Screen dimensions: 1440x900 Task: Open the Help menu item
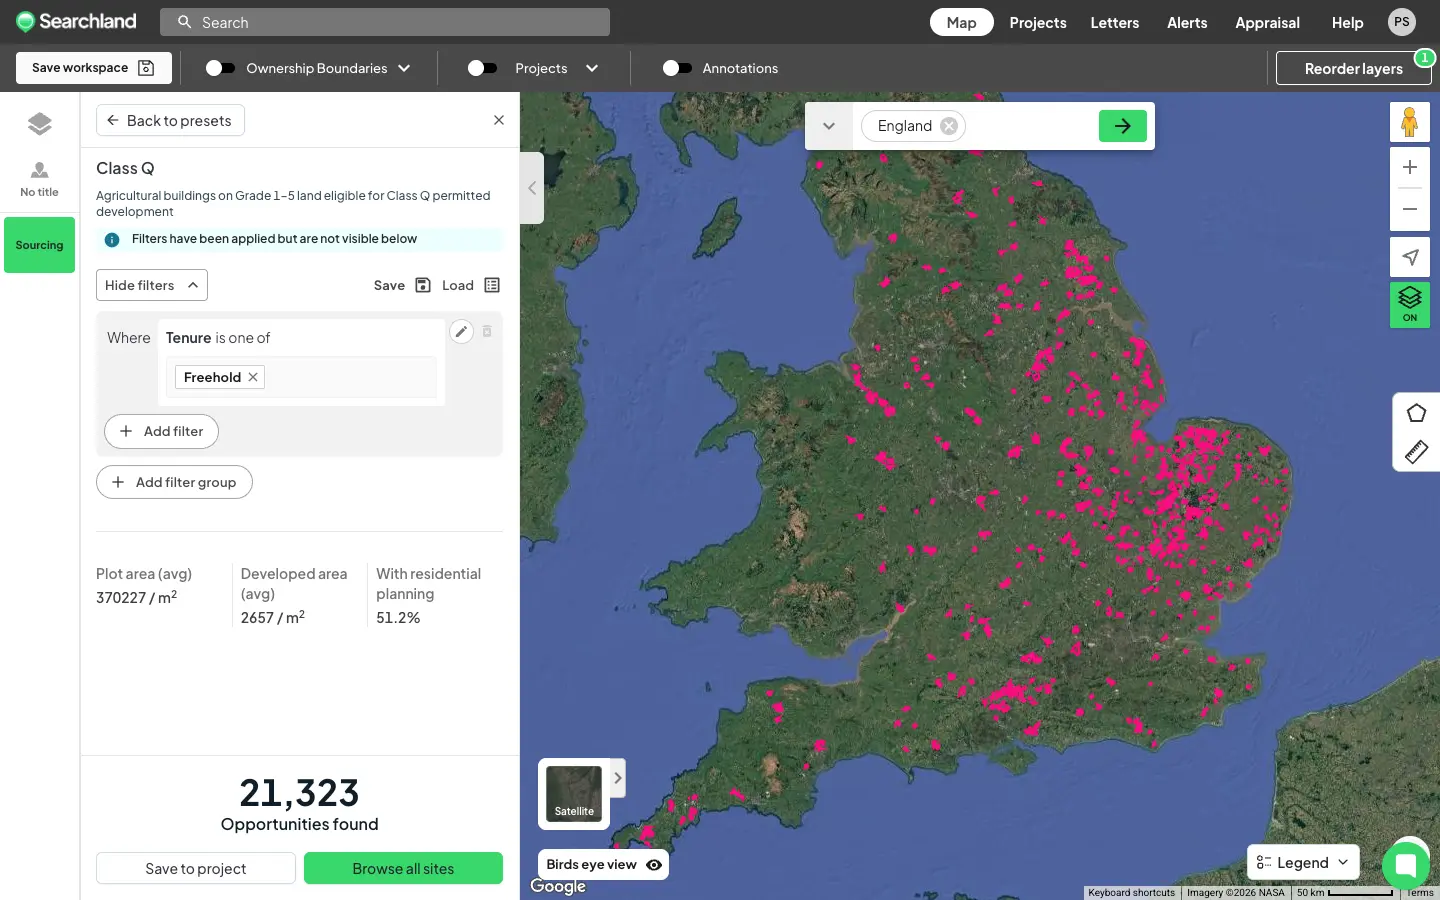1347,22
